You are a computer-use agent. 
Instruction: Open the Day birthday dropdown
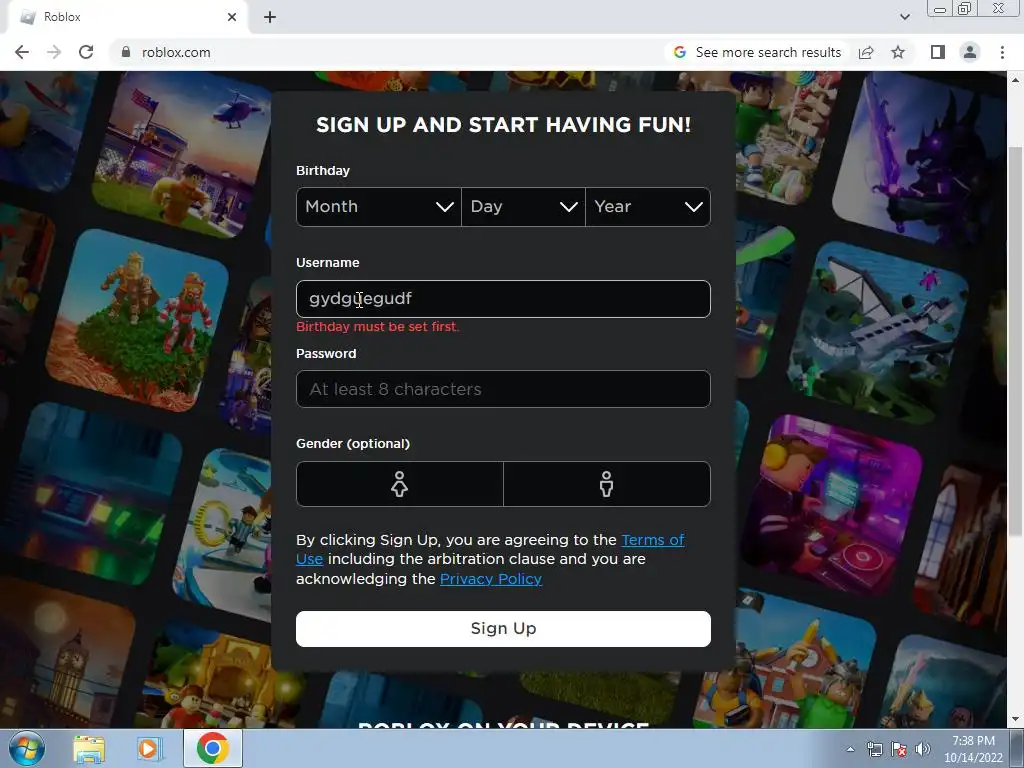(x=523, y=207)
